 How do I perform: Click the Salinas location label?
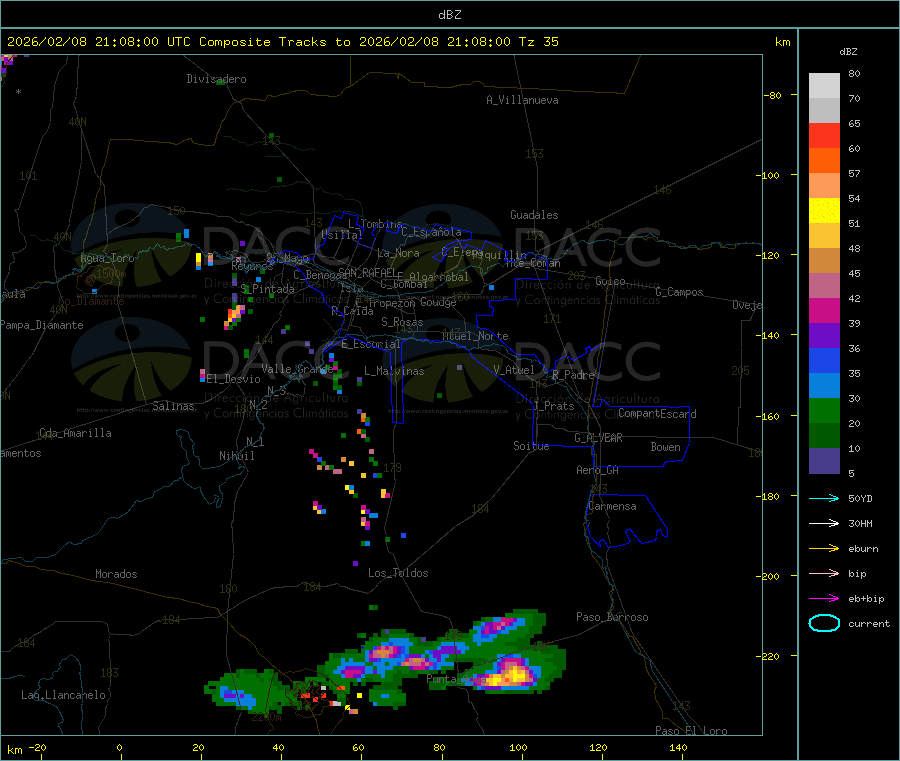(x=173, y=406)
